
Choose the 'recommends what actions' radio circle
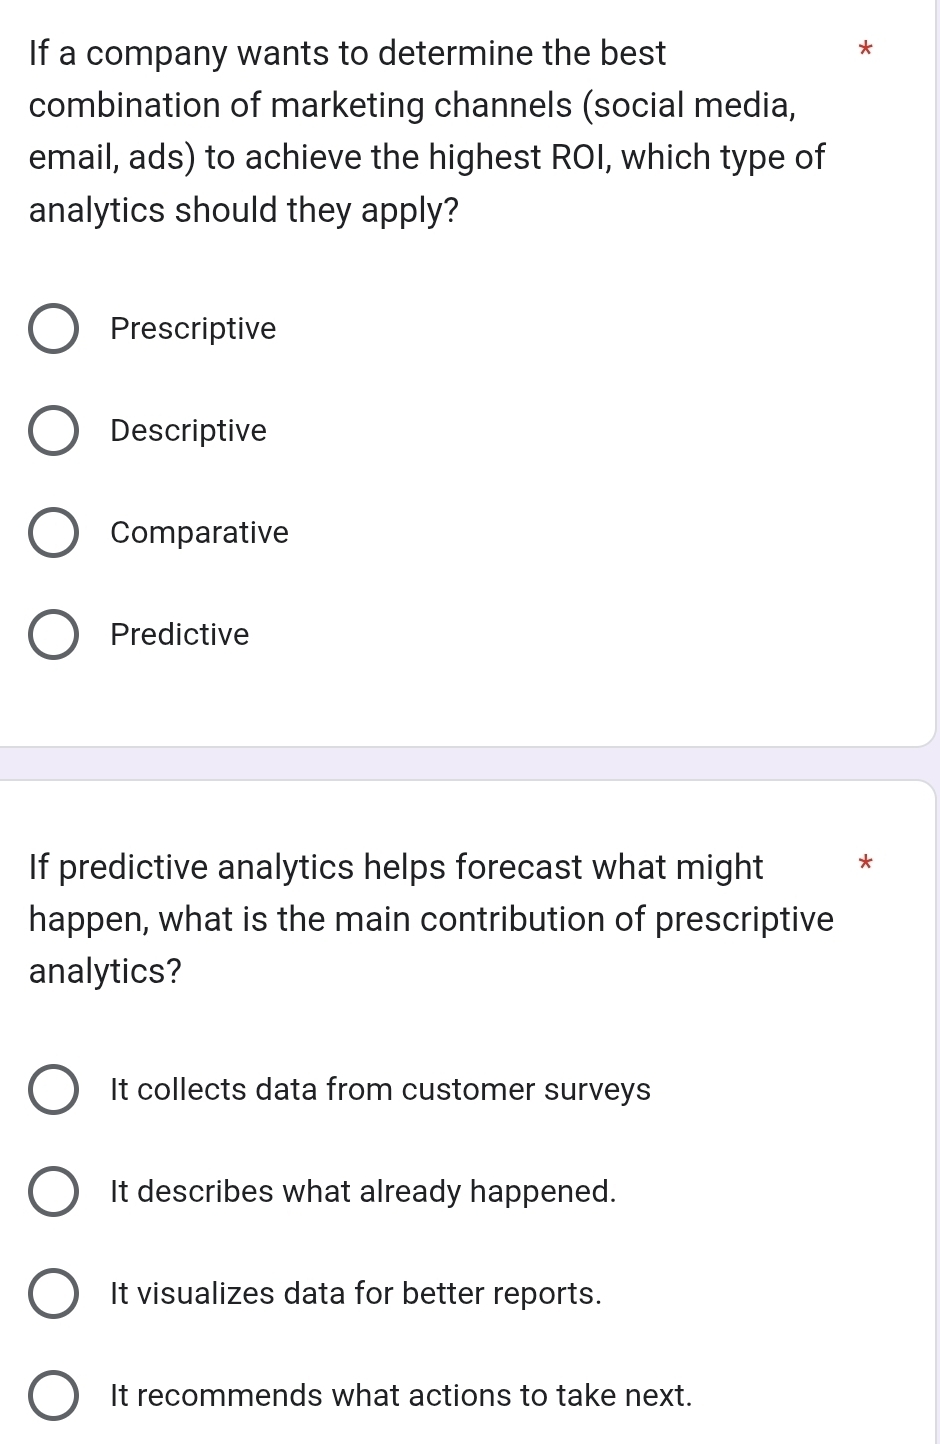tap(53, 1396)
